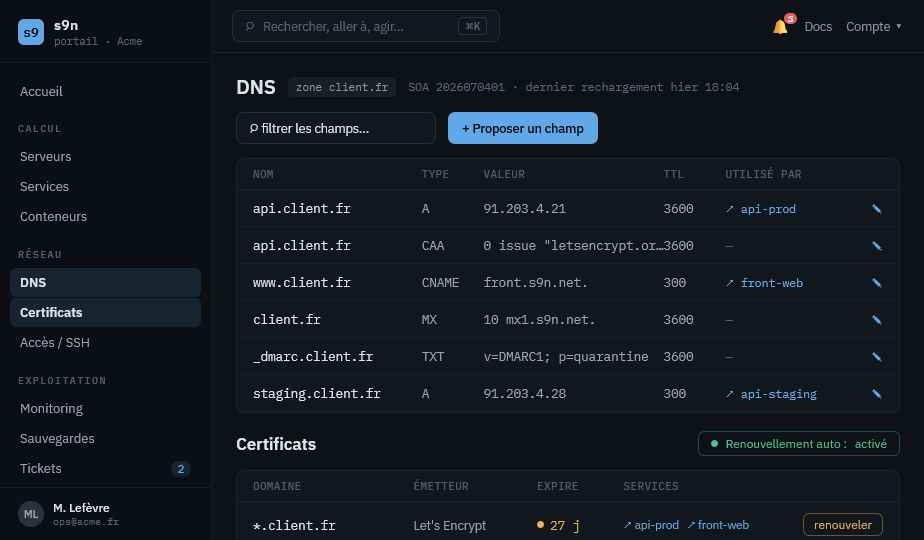
Task: Click the UTILISÉ PAR column header
Action: [763, 174]
